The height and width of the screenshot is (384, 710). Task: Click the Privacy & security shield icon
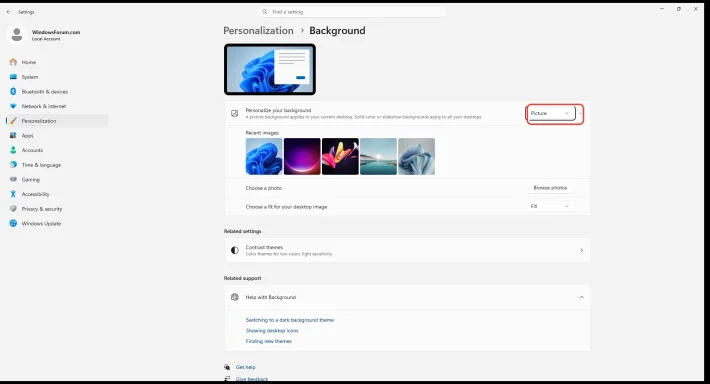13,209
